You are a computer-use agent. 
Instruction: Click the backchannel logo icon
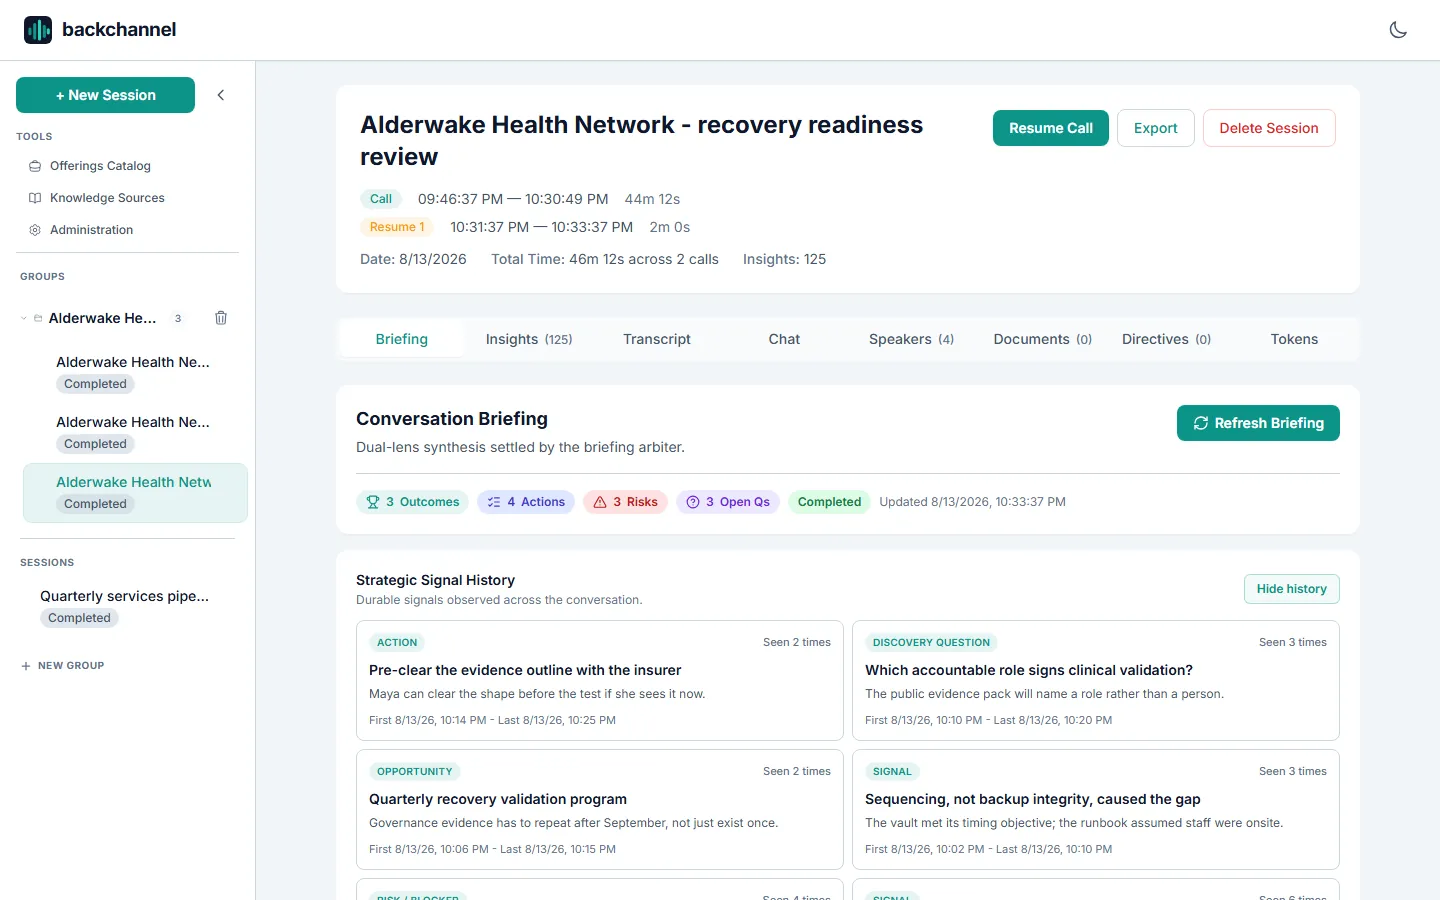38,30
